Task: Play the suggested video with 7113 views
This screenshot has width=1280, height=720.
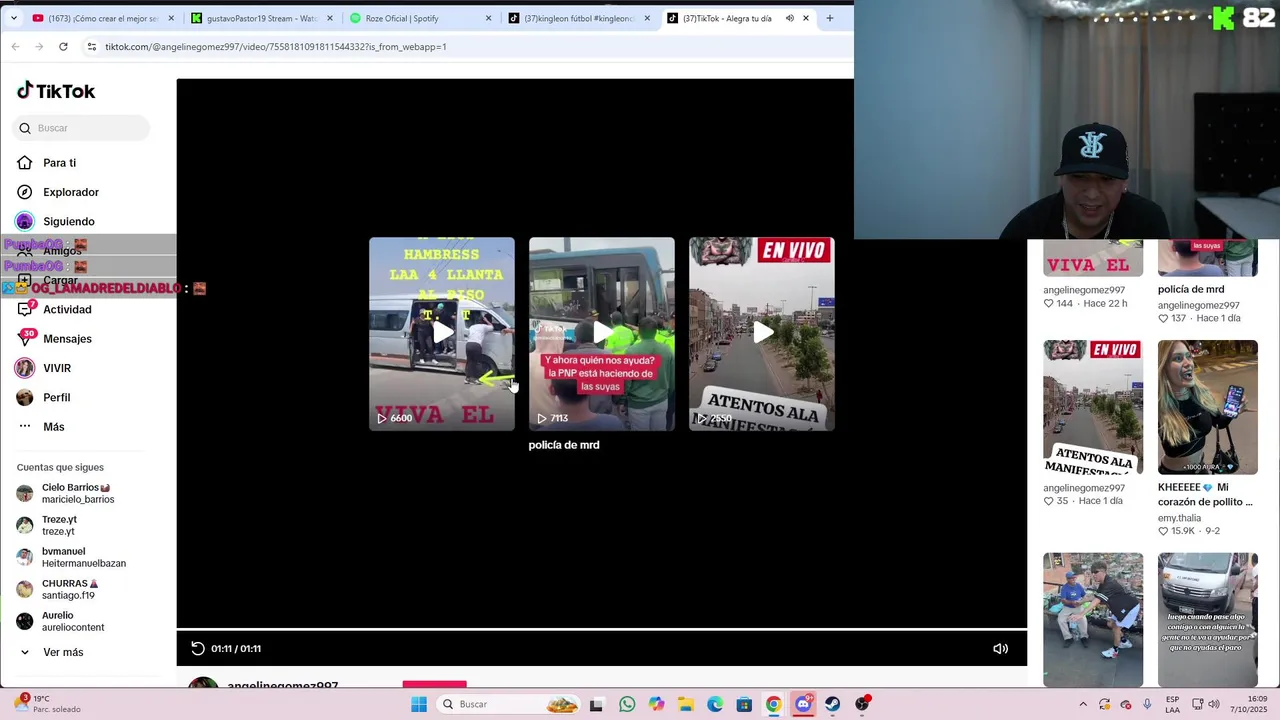Action: coord(602,334)
